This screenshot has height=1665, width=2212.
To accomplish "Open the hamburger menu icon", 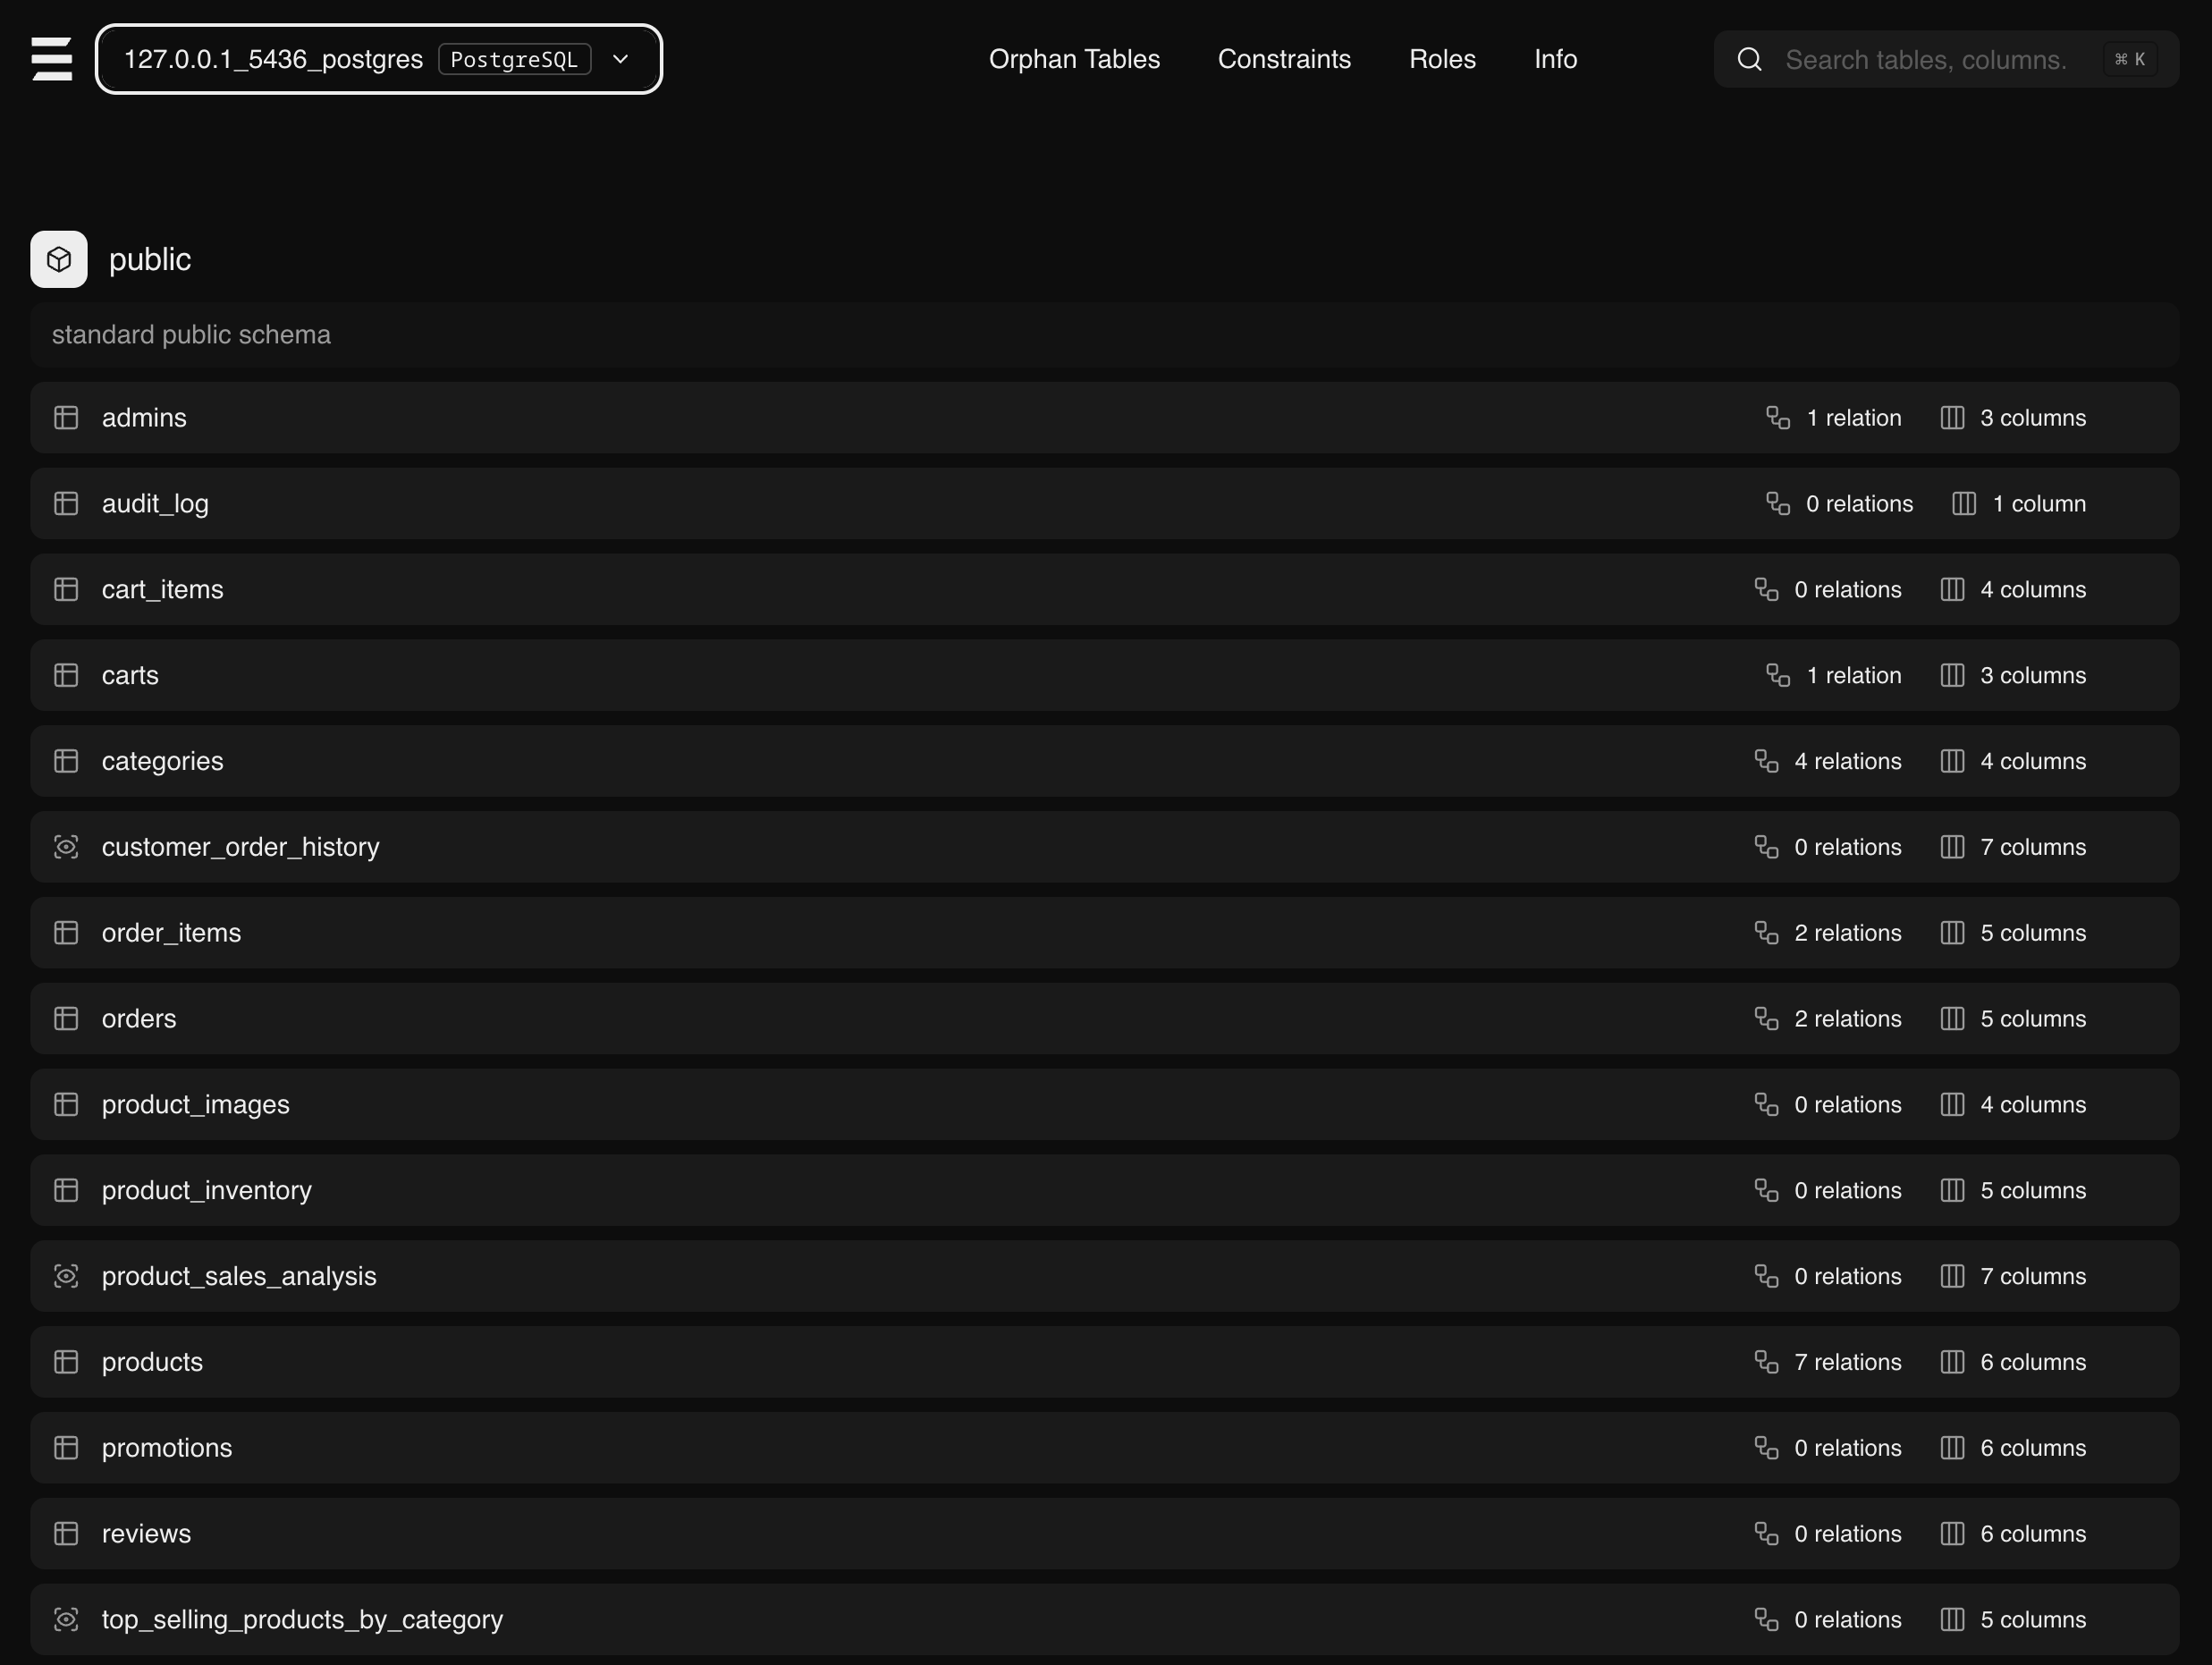I will (x=52, y=59).
